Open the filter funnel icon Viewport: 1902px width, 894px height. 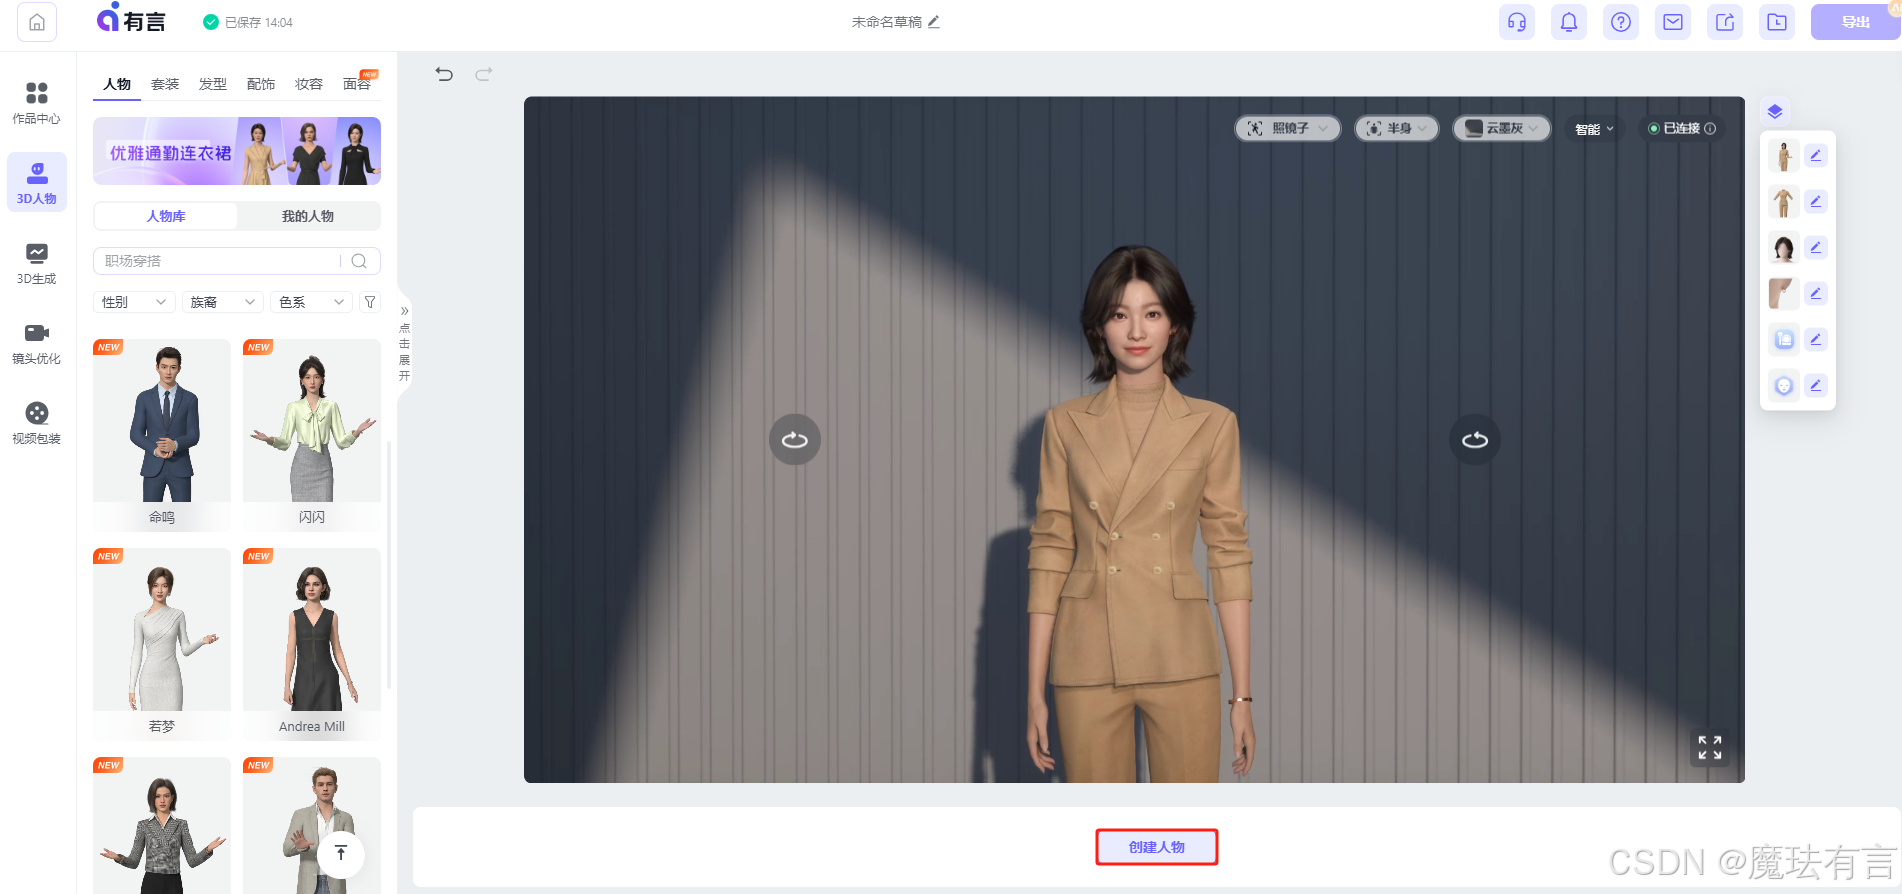370,302
